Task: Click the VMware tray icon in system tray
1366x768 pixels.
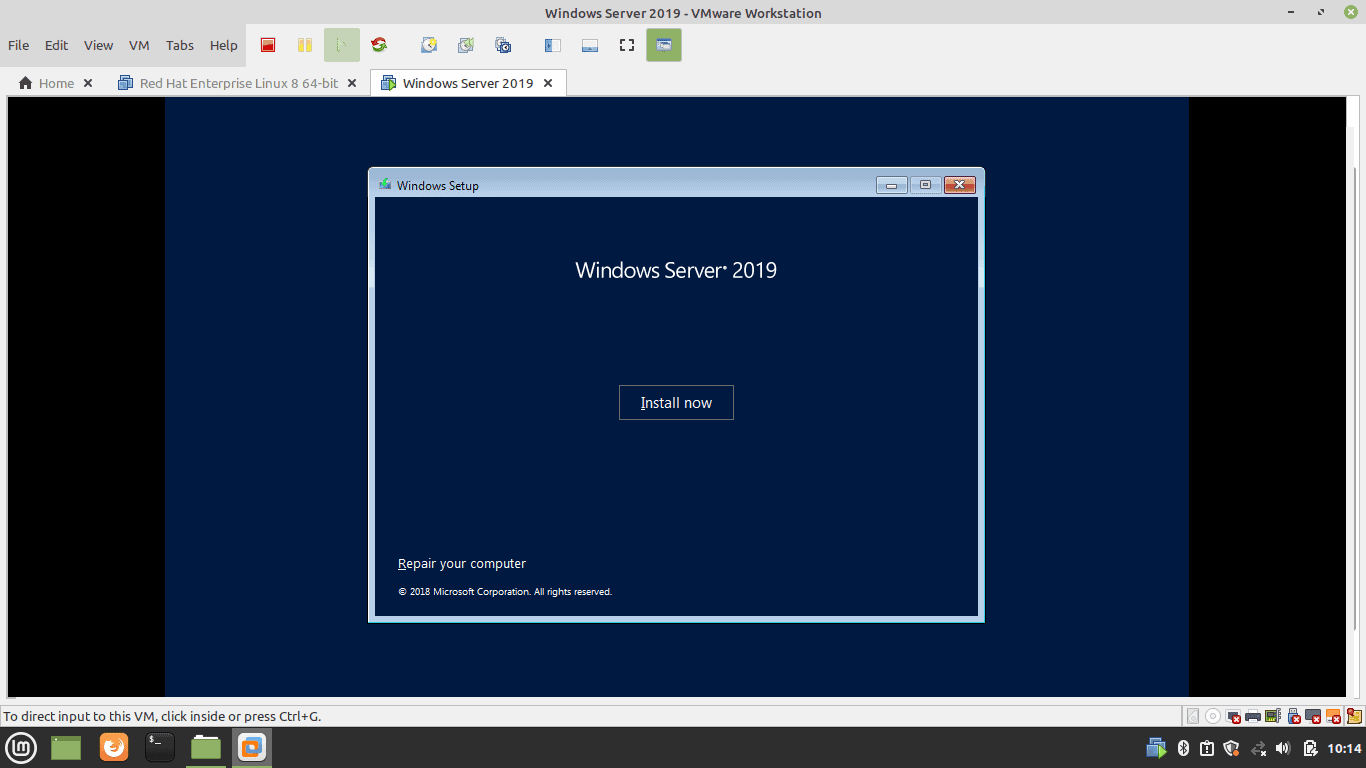Action: 1156,748
